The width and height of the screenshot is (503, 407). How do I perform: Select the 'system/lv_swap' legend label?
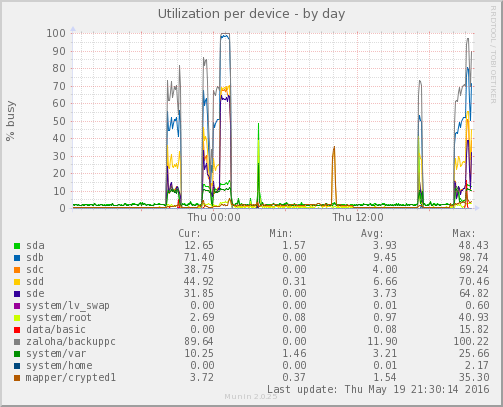click(x=68, y=306)
